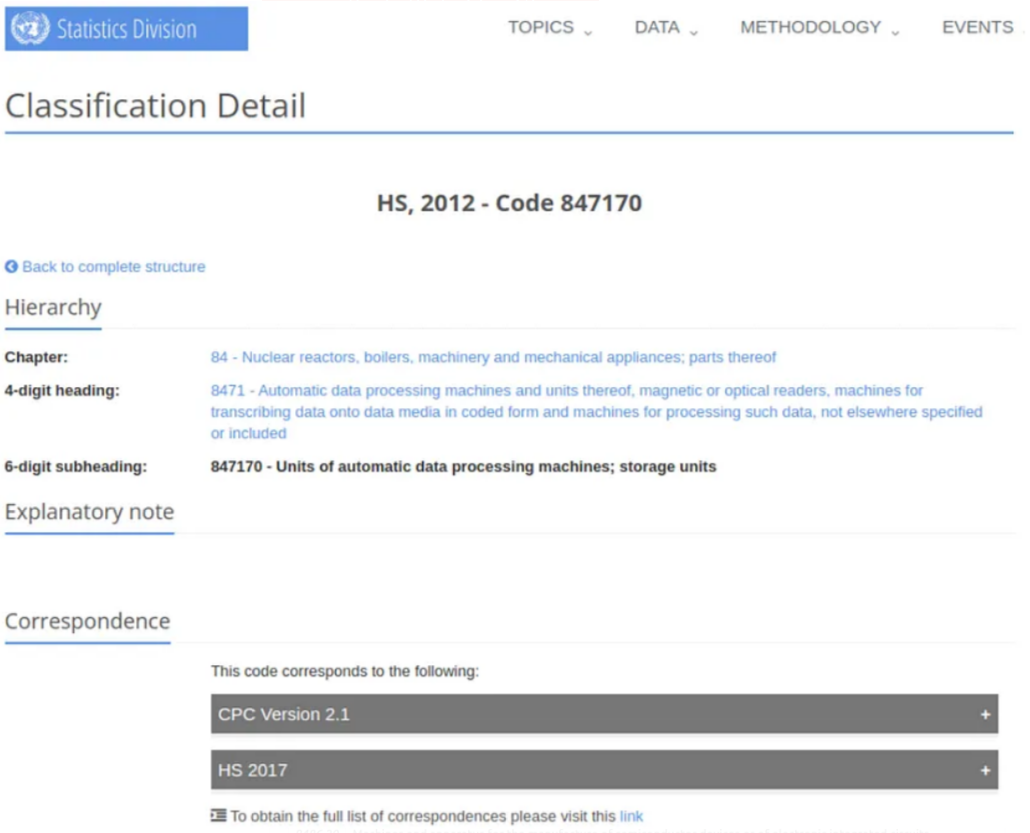Click the plus icon on CPC Version 2.1
The image size is (1030, 833).
(x=984, y=715)
